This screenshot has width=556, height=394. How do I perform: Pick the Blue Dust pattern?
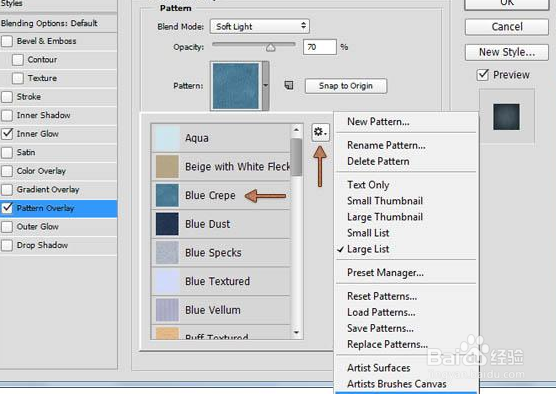click(222, 224)
